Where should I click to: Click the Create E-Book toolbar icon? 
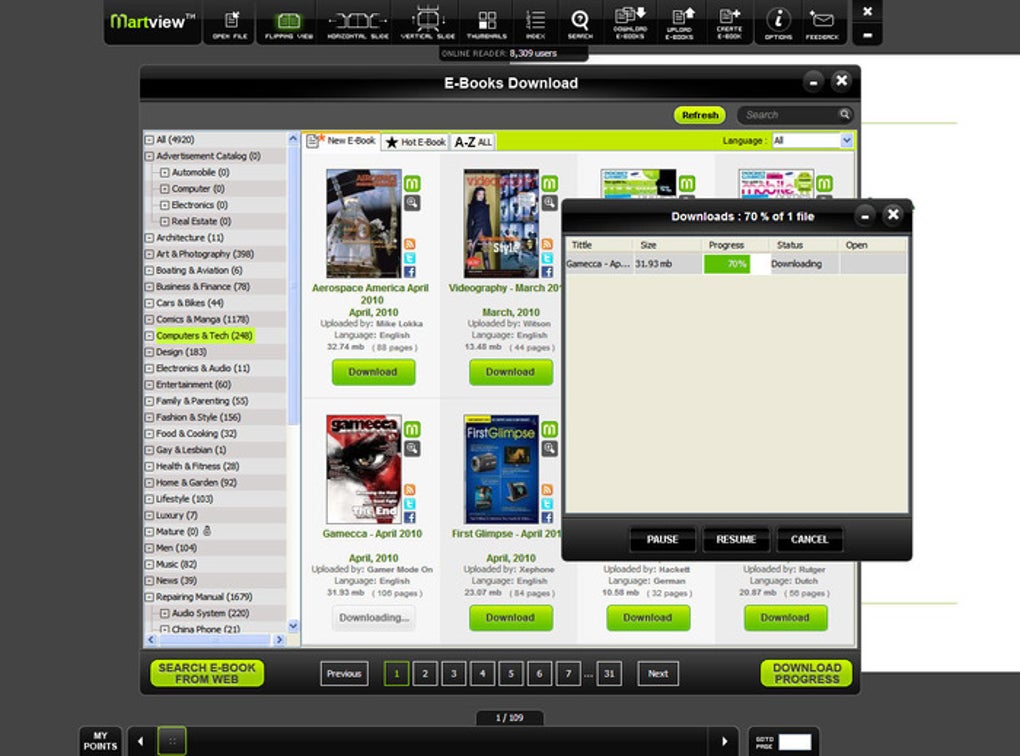(729, 23)
